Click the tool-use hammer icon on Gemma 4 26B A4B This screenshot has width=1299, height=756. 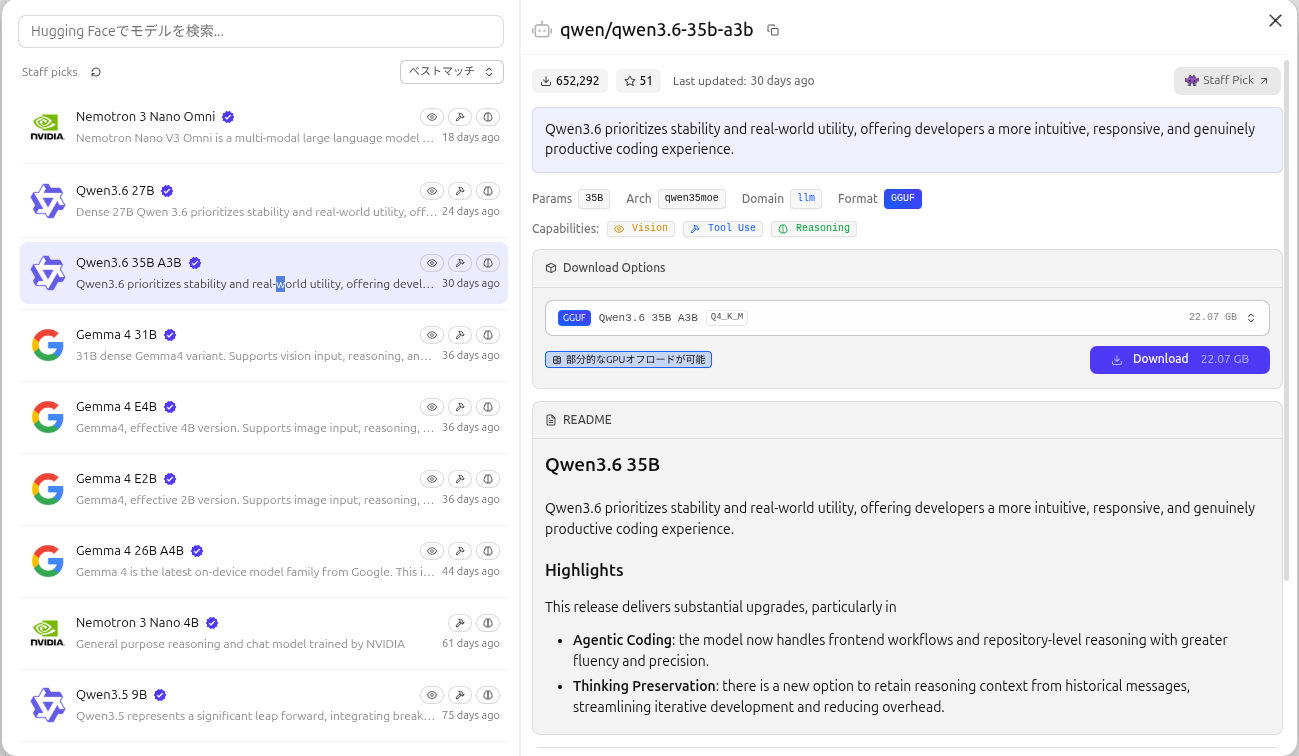[460, 551]
